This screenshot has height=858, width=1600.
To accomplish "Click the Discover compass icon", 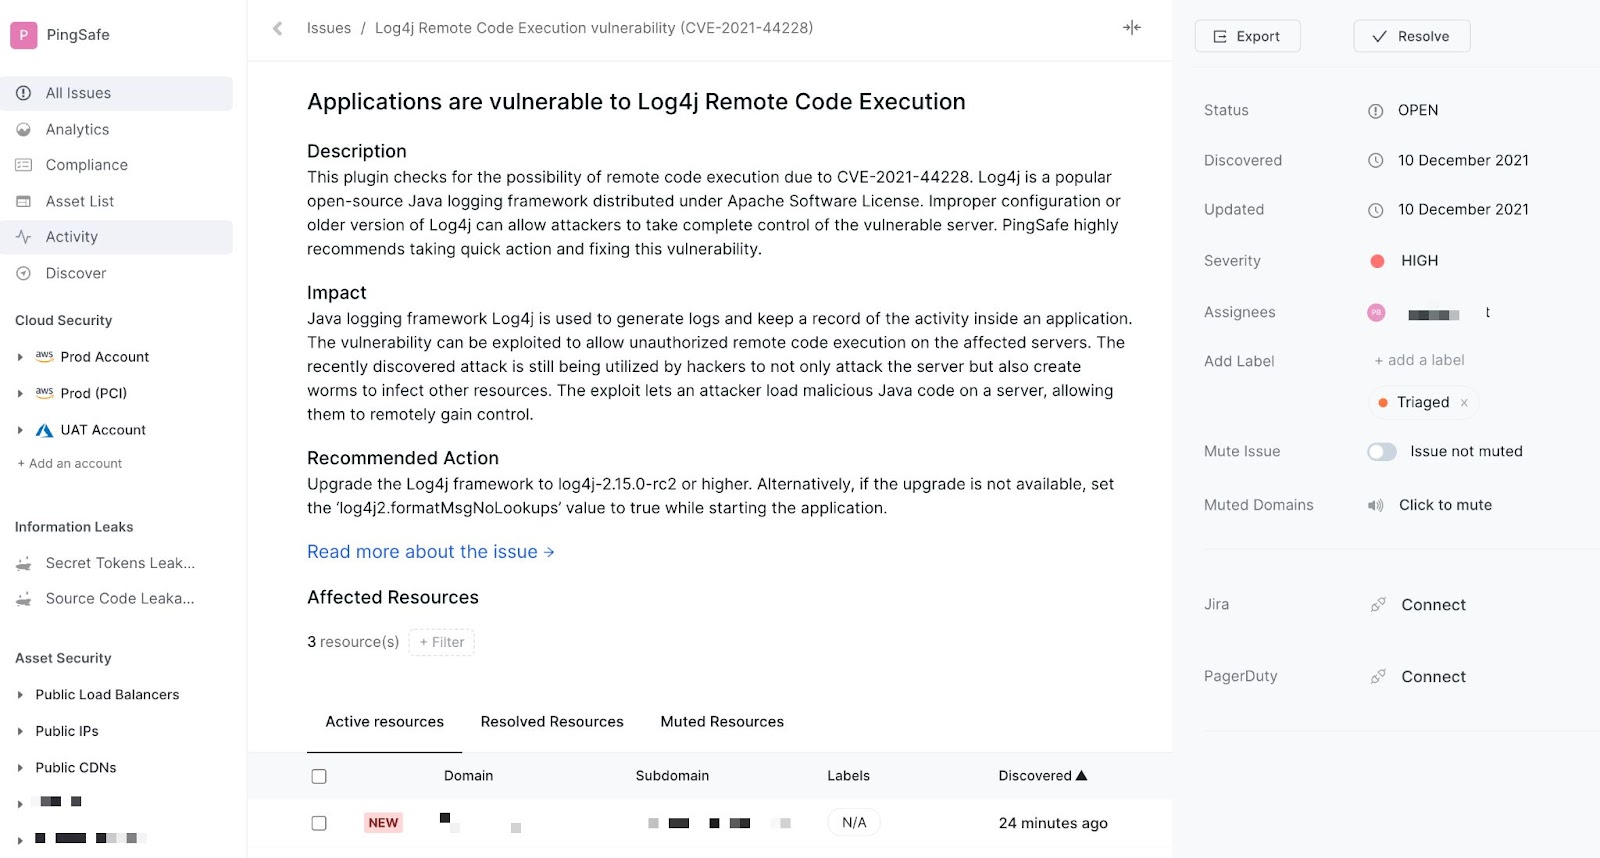I will pos(24,273).
